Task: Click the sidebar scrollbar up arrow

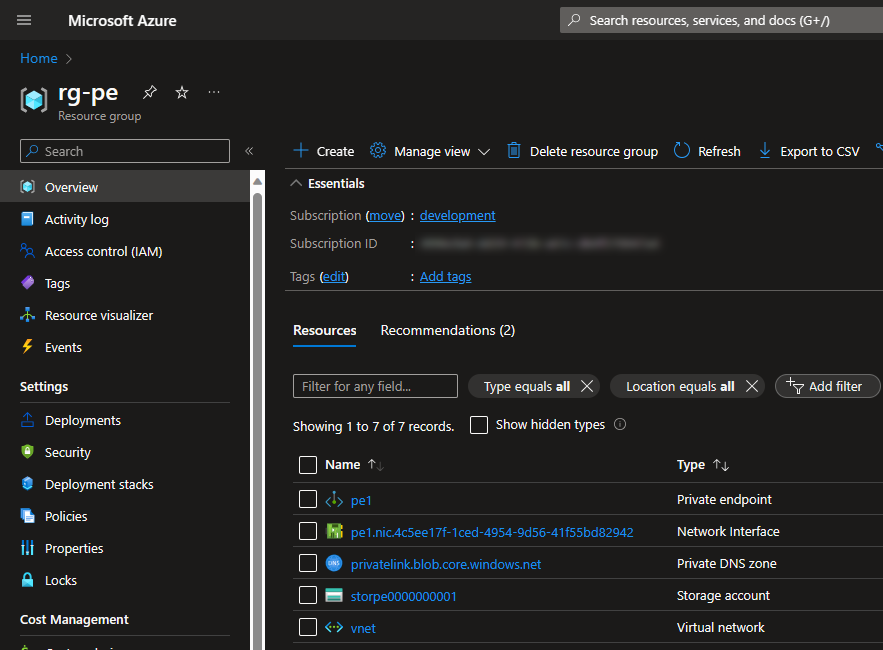Action: (257, 181)
